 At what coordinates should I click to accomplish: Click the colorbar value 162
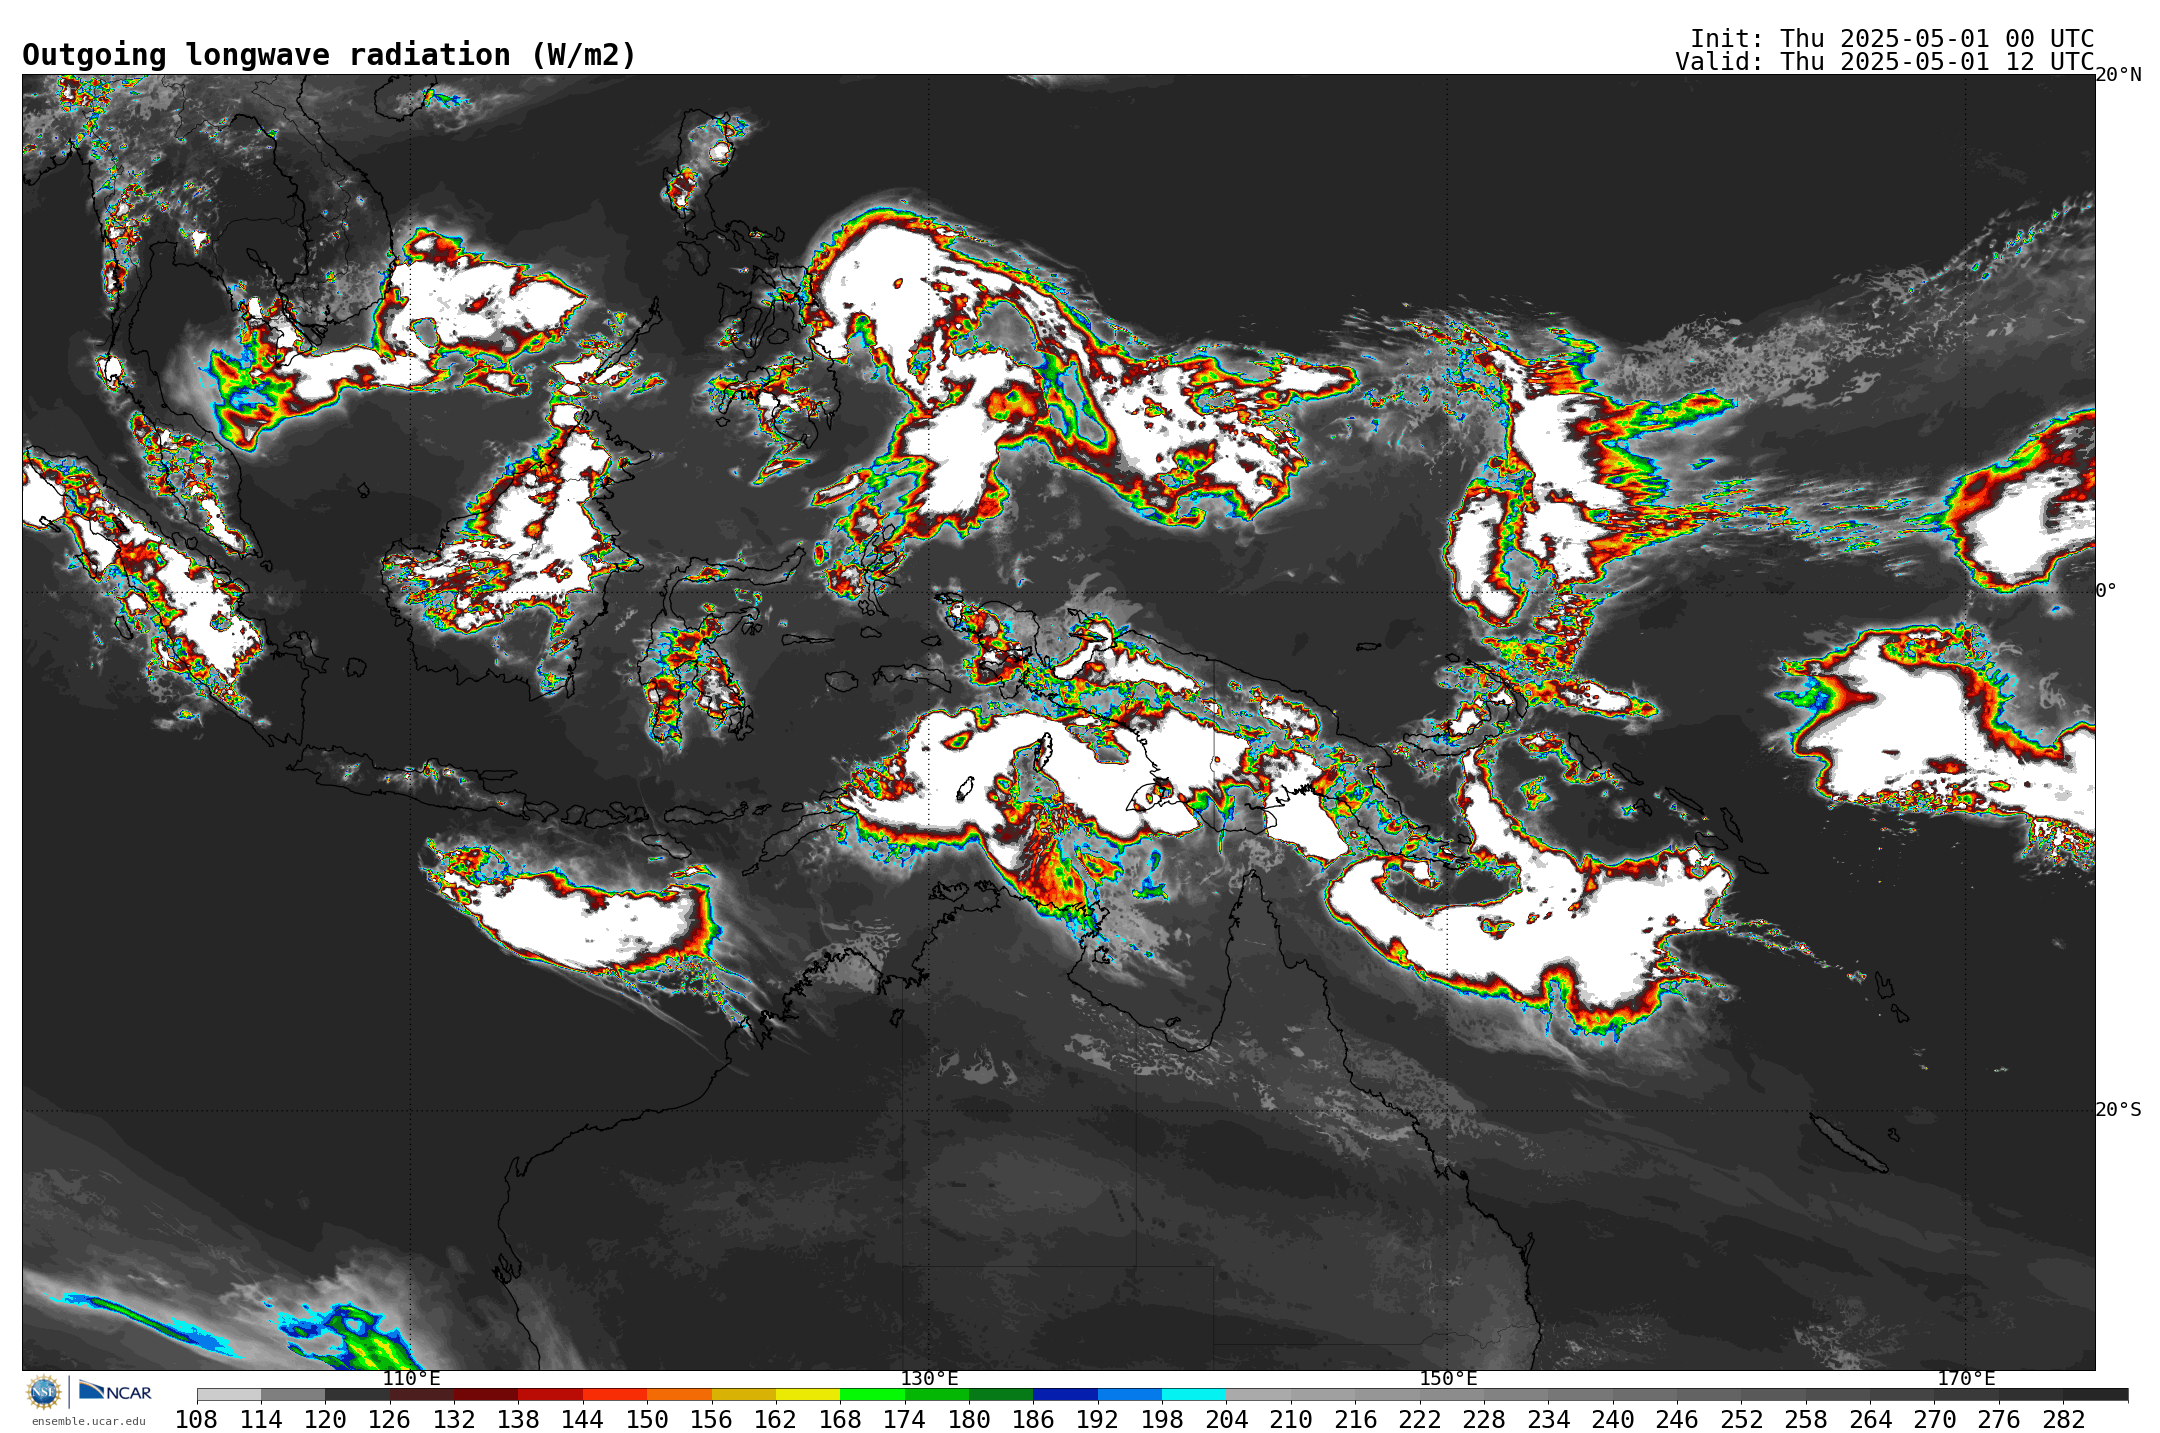point(776,1420)
